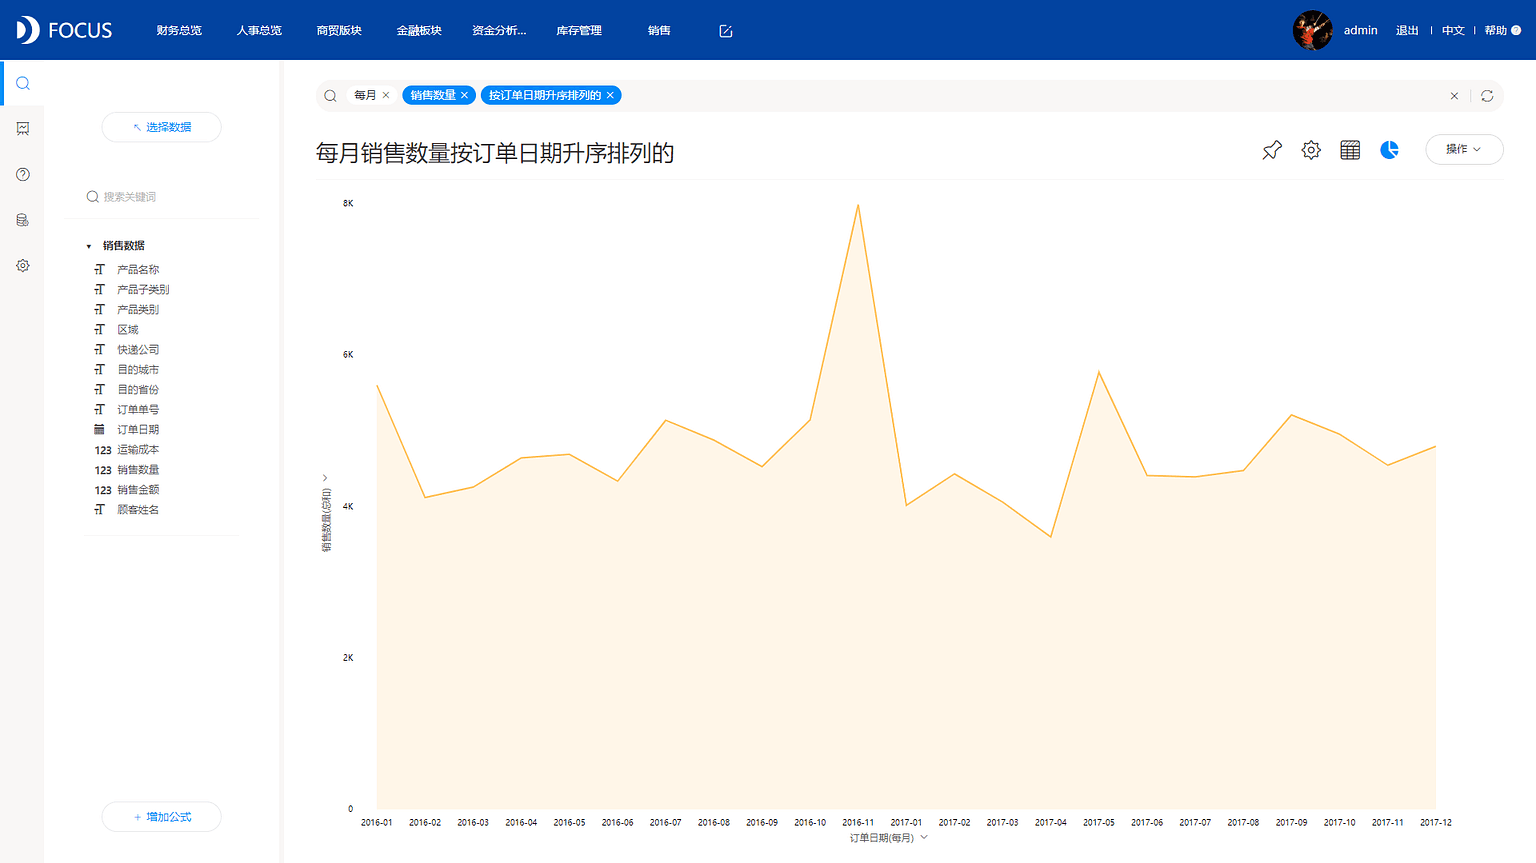Click the 2017-05 data point on chart

[1099, 372]
